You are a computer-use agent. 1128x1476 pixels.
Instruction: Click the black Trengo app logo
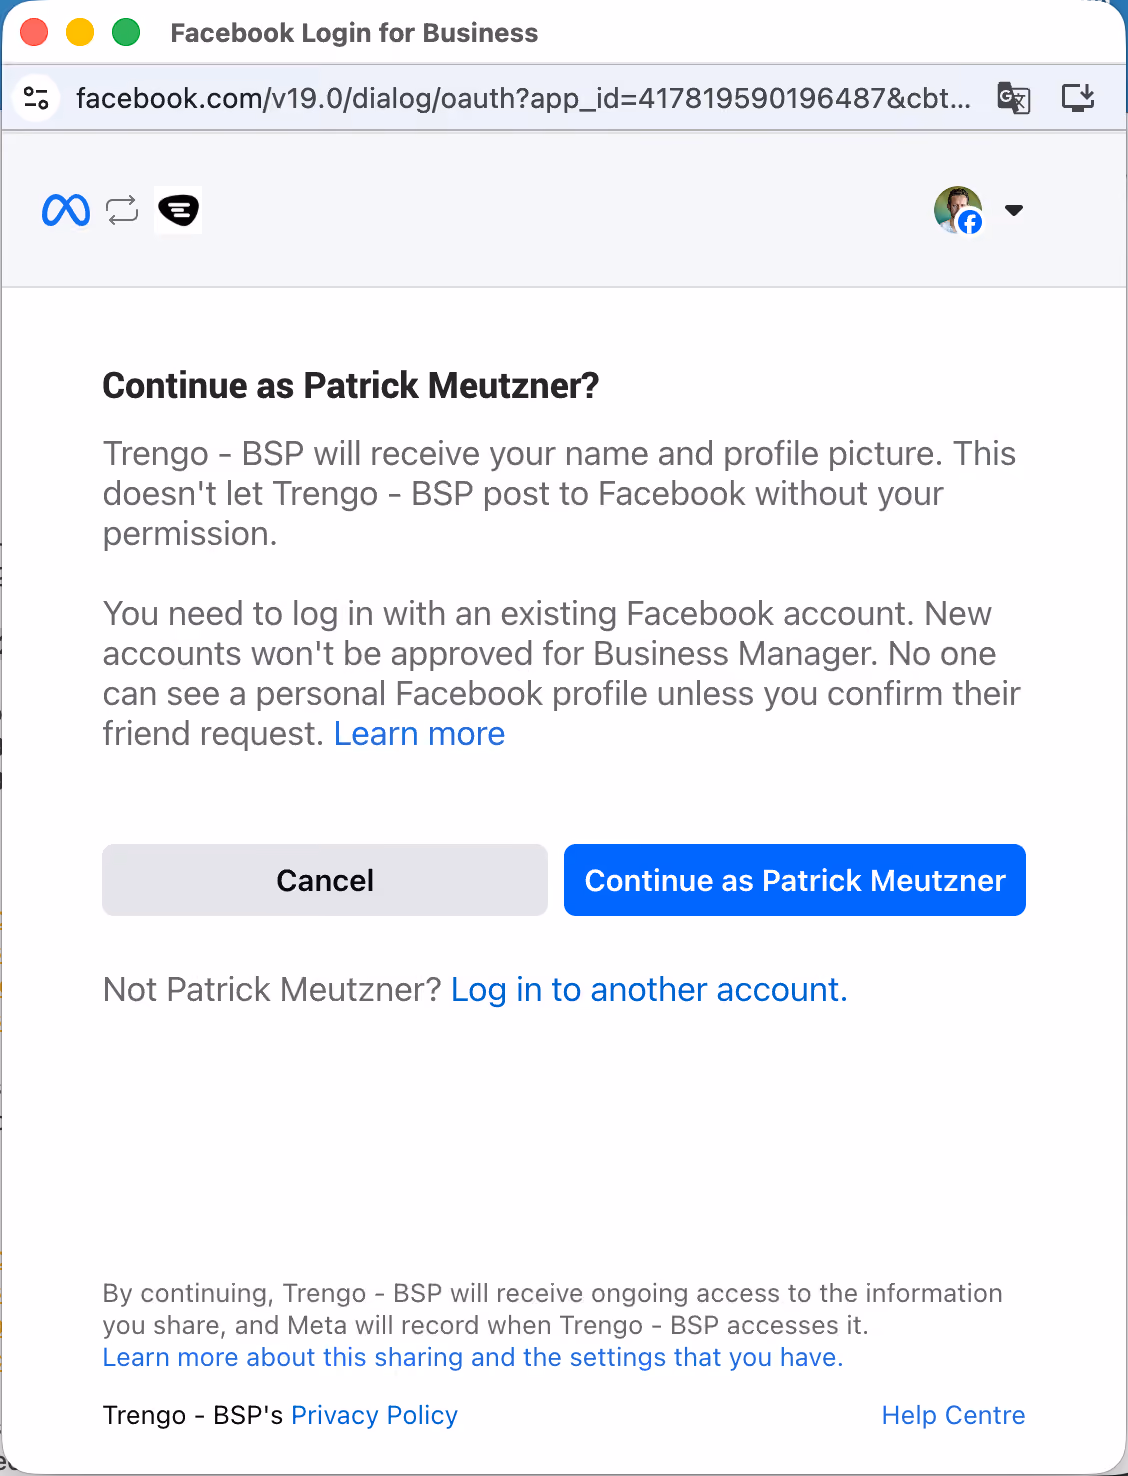point(178,210)
